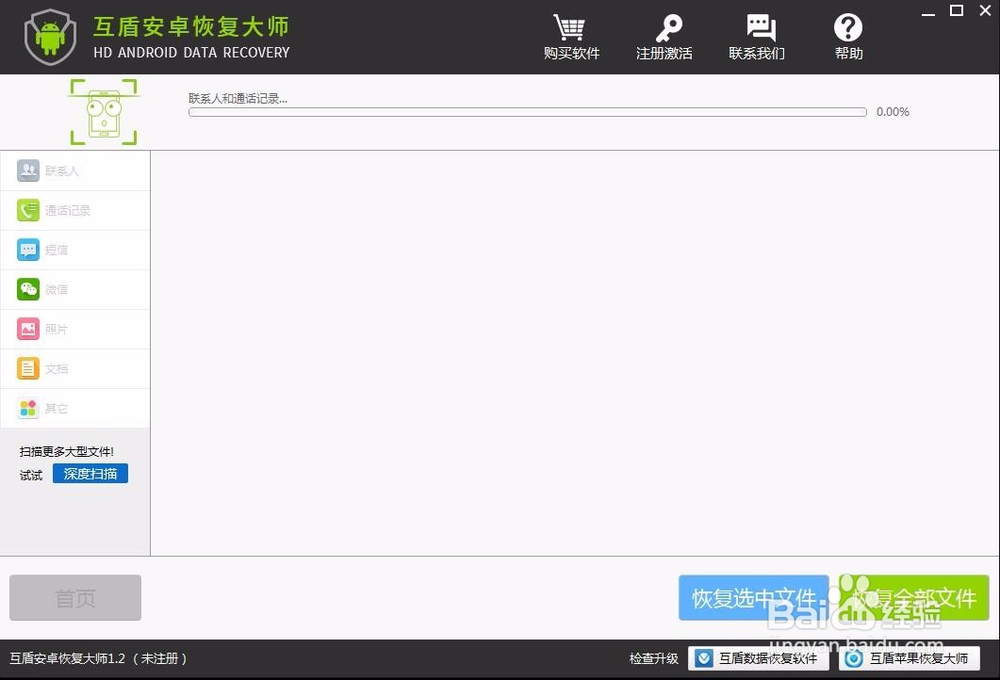Return to 首页 home page
Image resolution: width=1000 pixels, height=680 pixels.
click(75, 597)
